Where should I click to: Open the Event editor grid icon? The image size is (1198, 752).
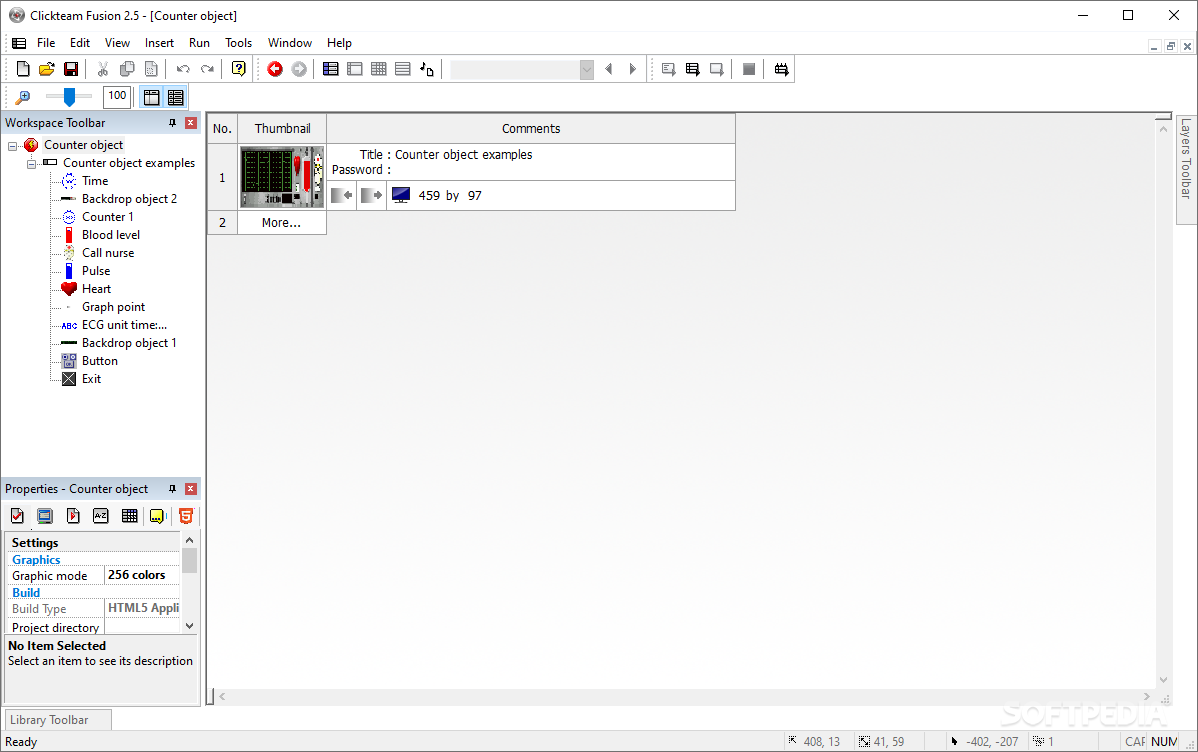click(x=378, y=69)
